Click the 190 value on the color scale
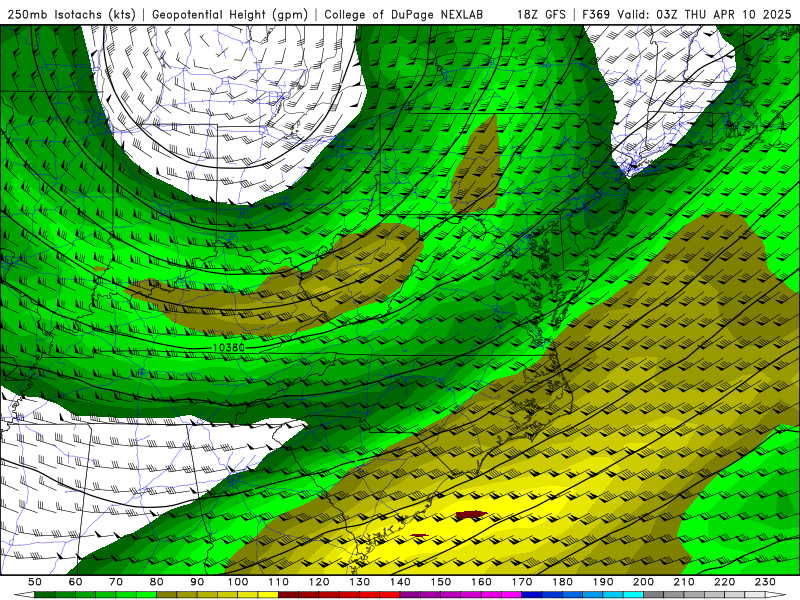This screenshot has width=800, height=600. point(603,582)
